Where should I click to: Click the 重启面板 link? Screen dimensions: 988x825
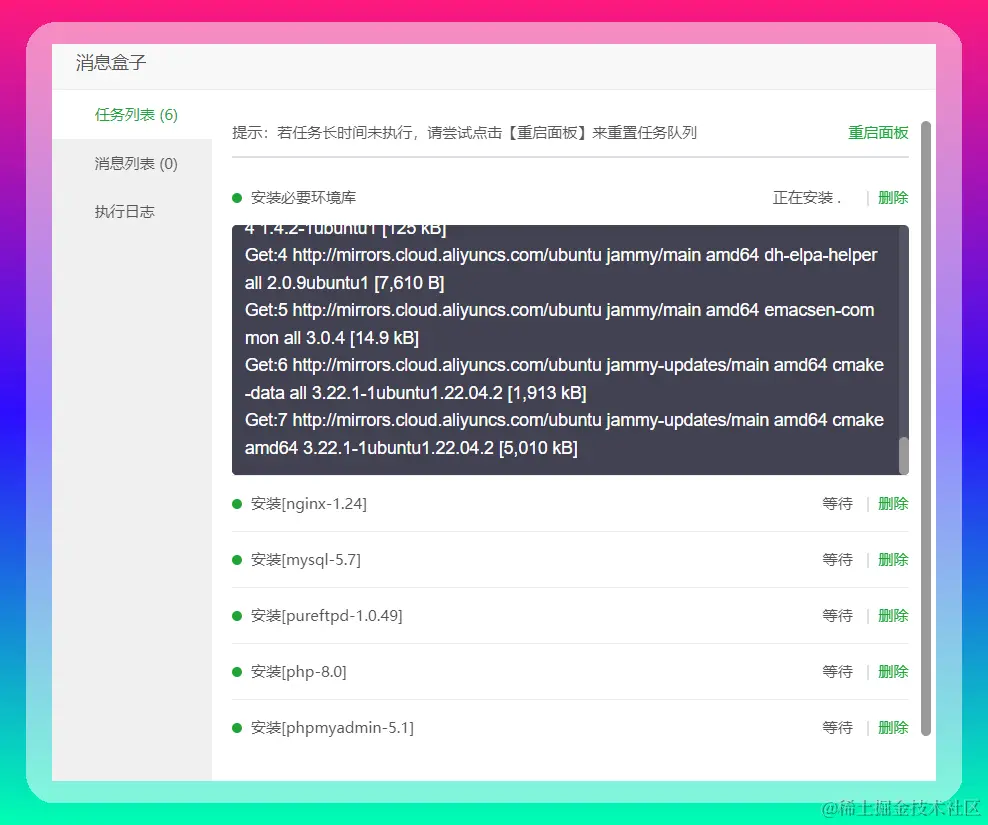(878, 133)
